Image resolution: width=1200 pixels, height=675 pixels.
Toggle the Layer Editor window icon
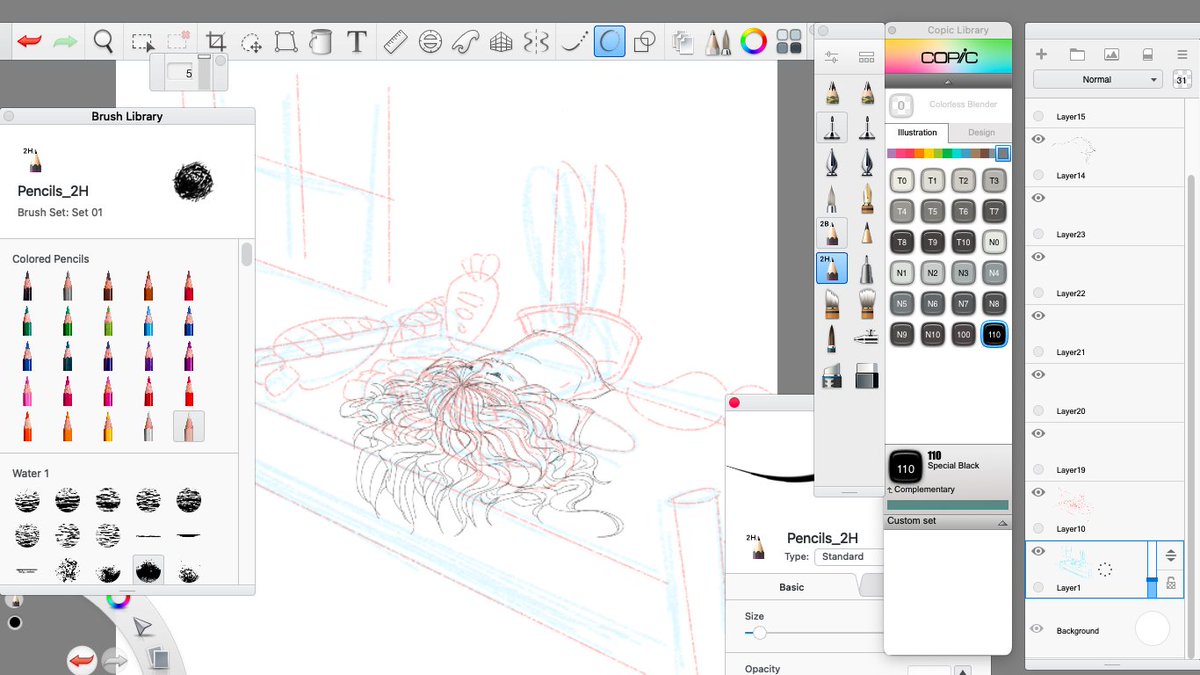coord(684,41)
